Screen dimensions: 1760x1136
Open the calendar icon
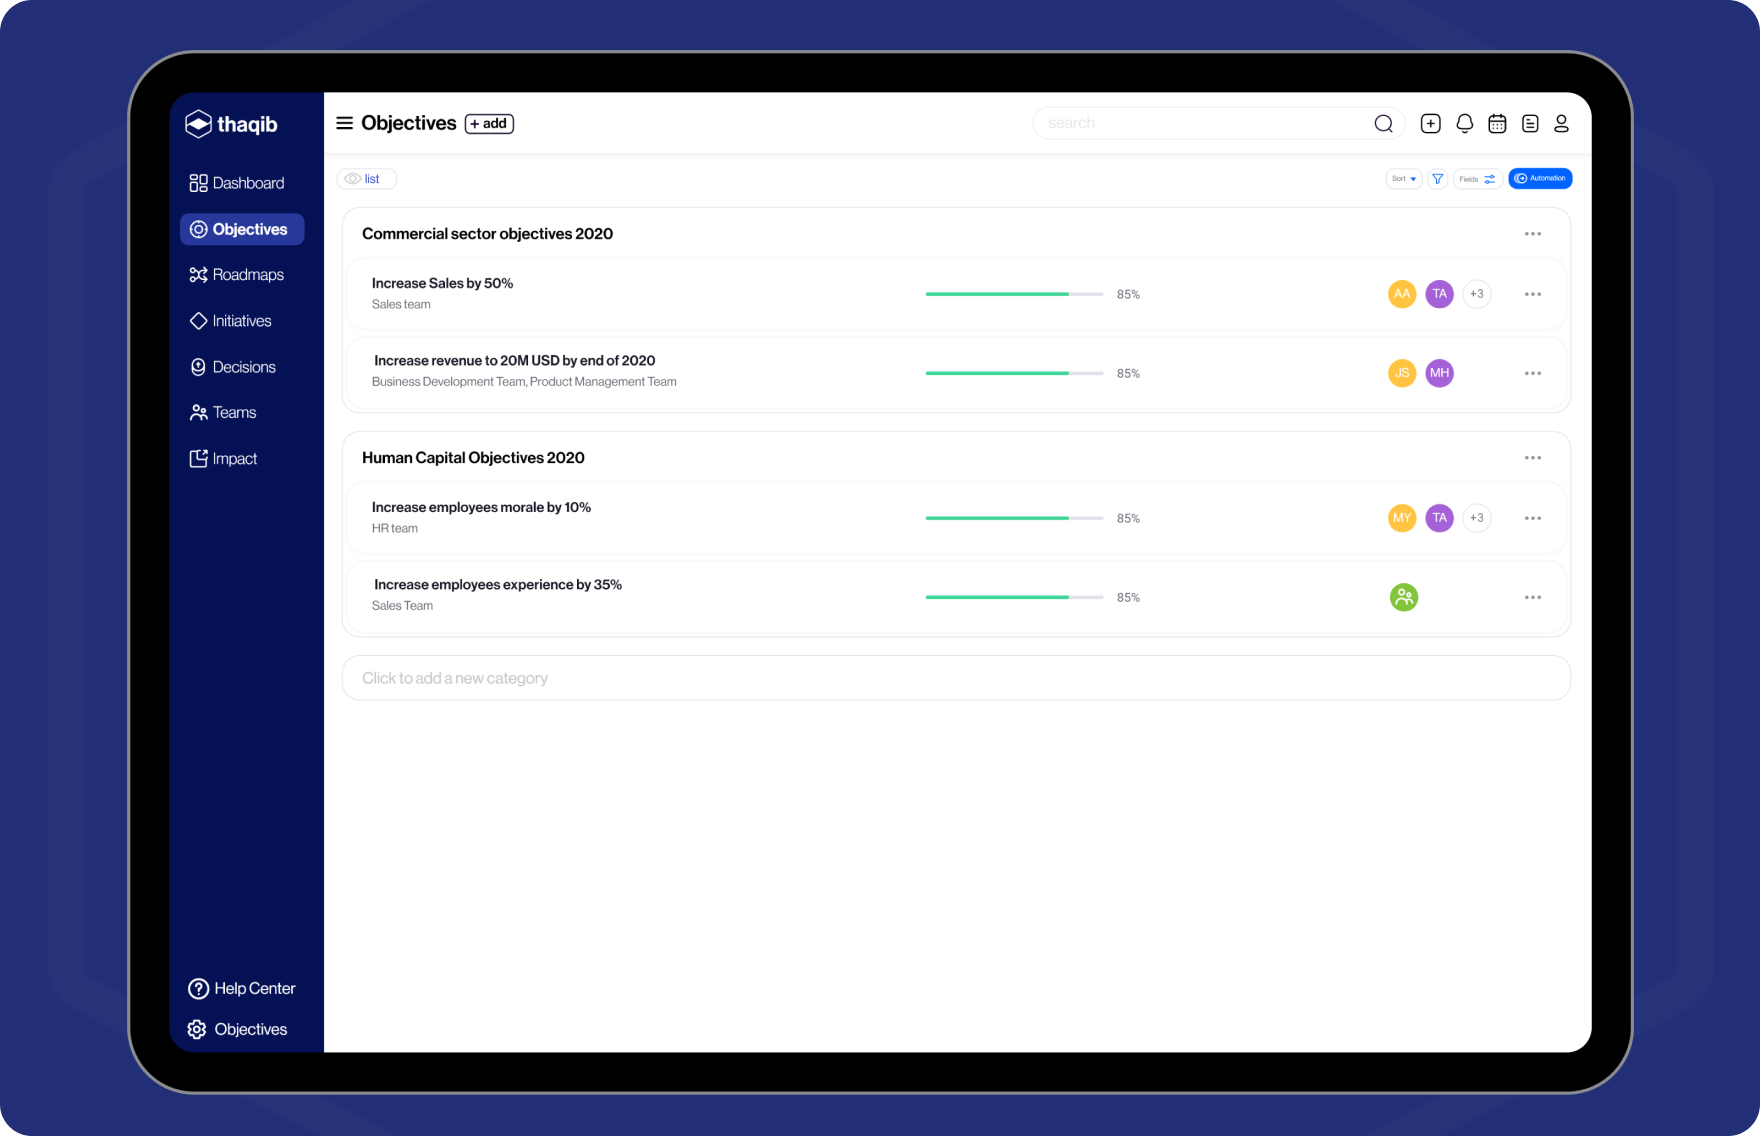point(1497,123)
